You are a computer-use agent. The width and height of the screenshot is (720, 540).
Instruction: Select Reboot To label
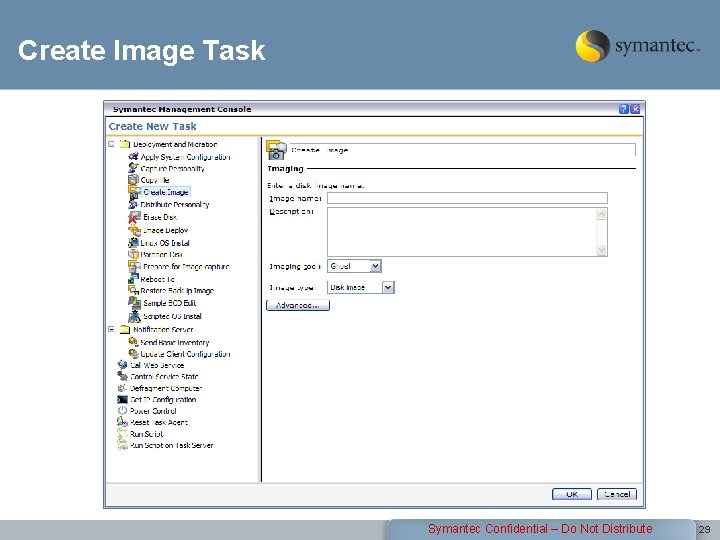pyautogui.click(x=157, y=279)
